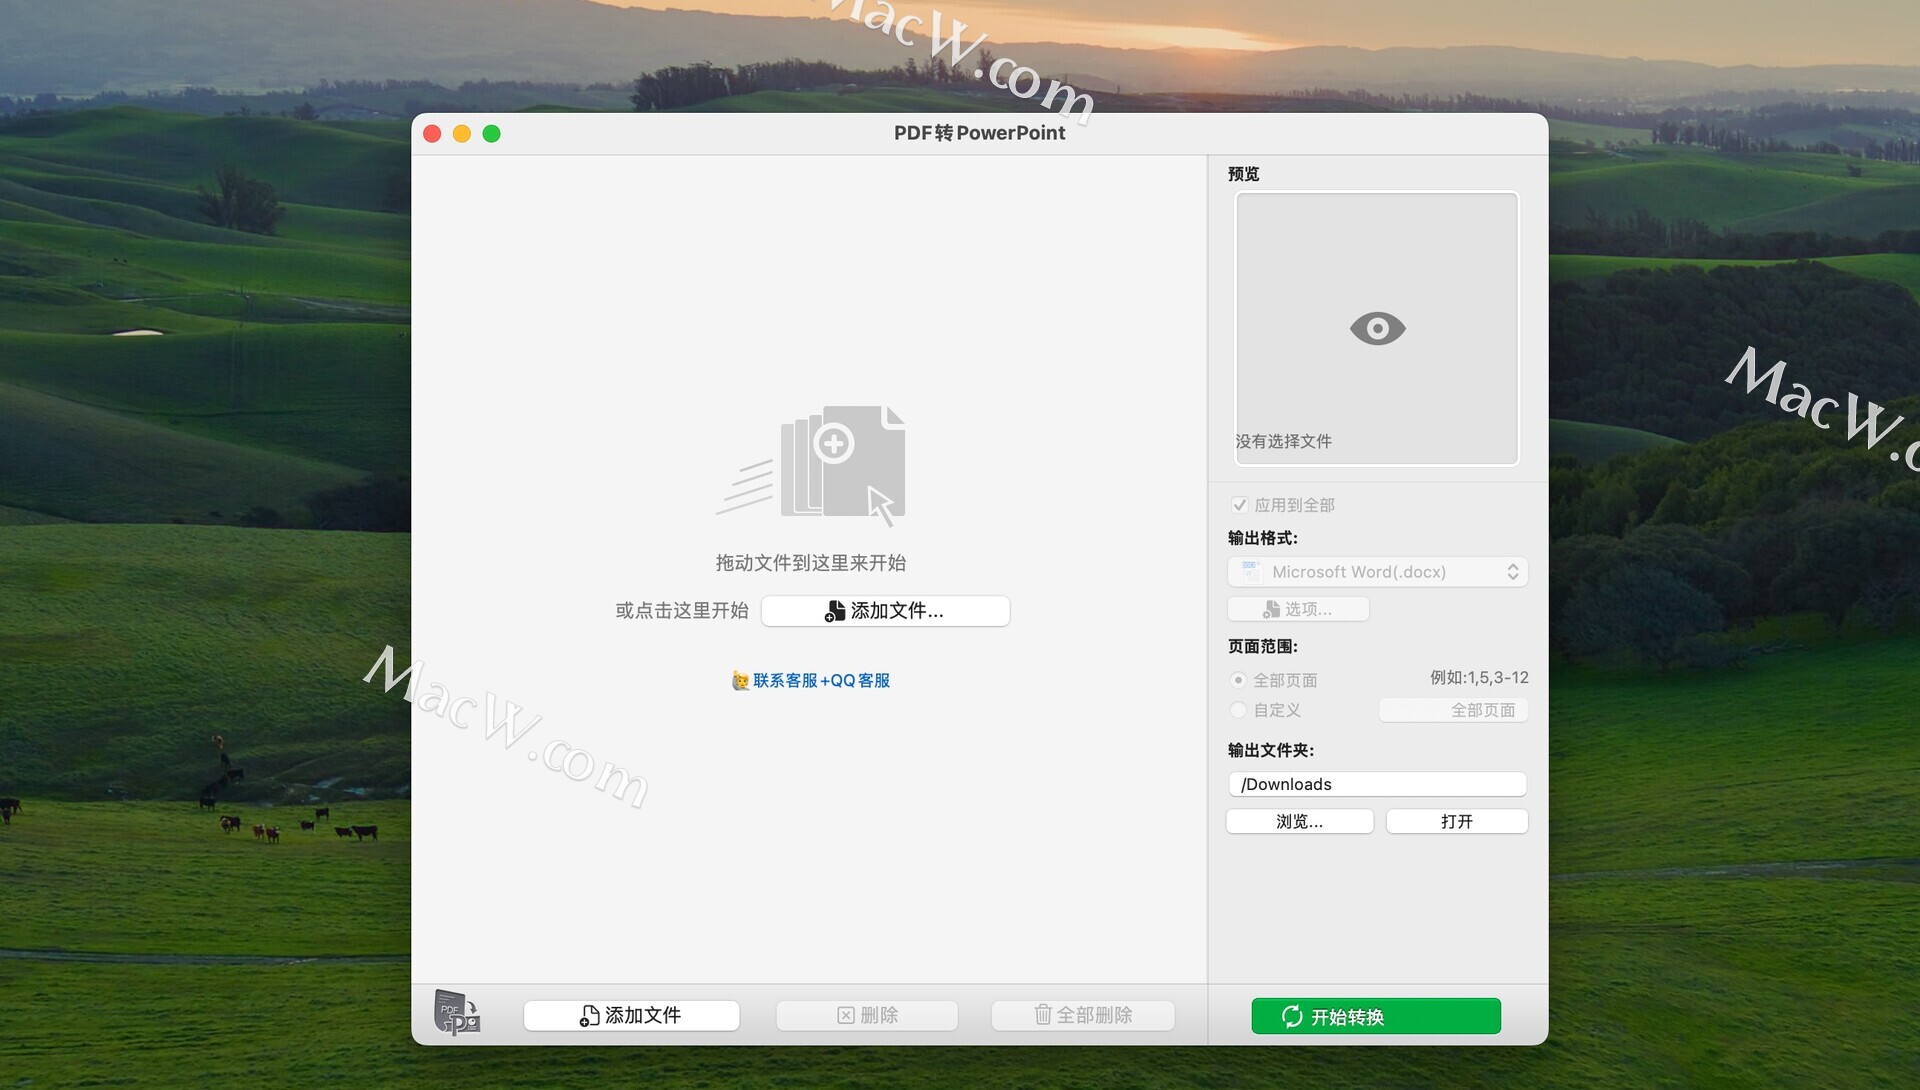Click the 预览 heading
Viewport: 1920px width, 1090px height.
pyautogui.click(x=1244, y=174)
